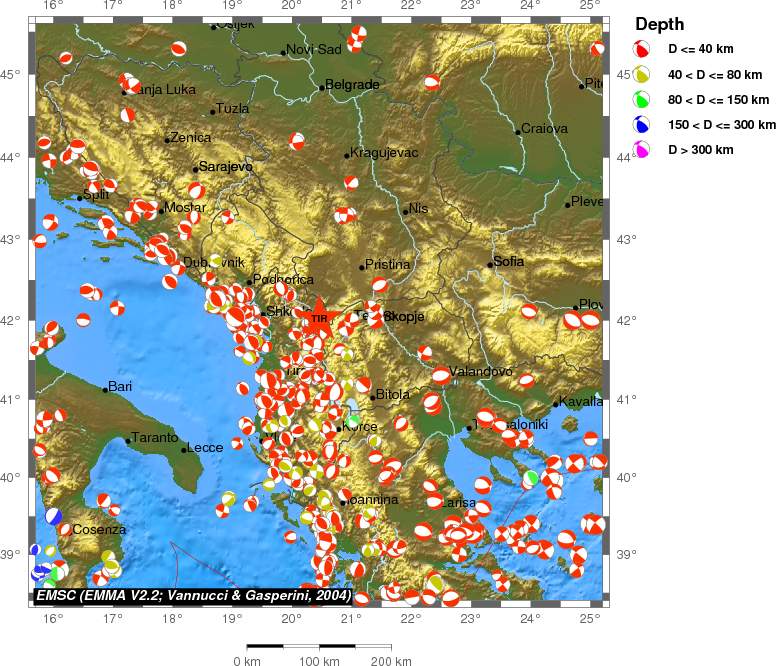The width and height of the screenshot is (776, 666).
Task: Click the Depth legend title
Action: click(x=659, y=24)
